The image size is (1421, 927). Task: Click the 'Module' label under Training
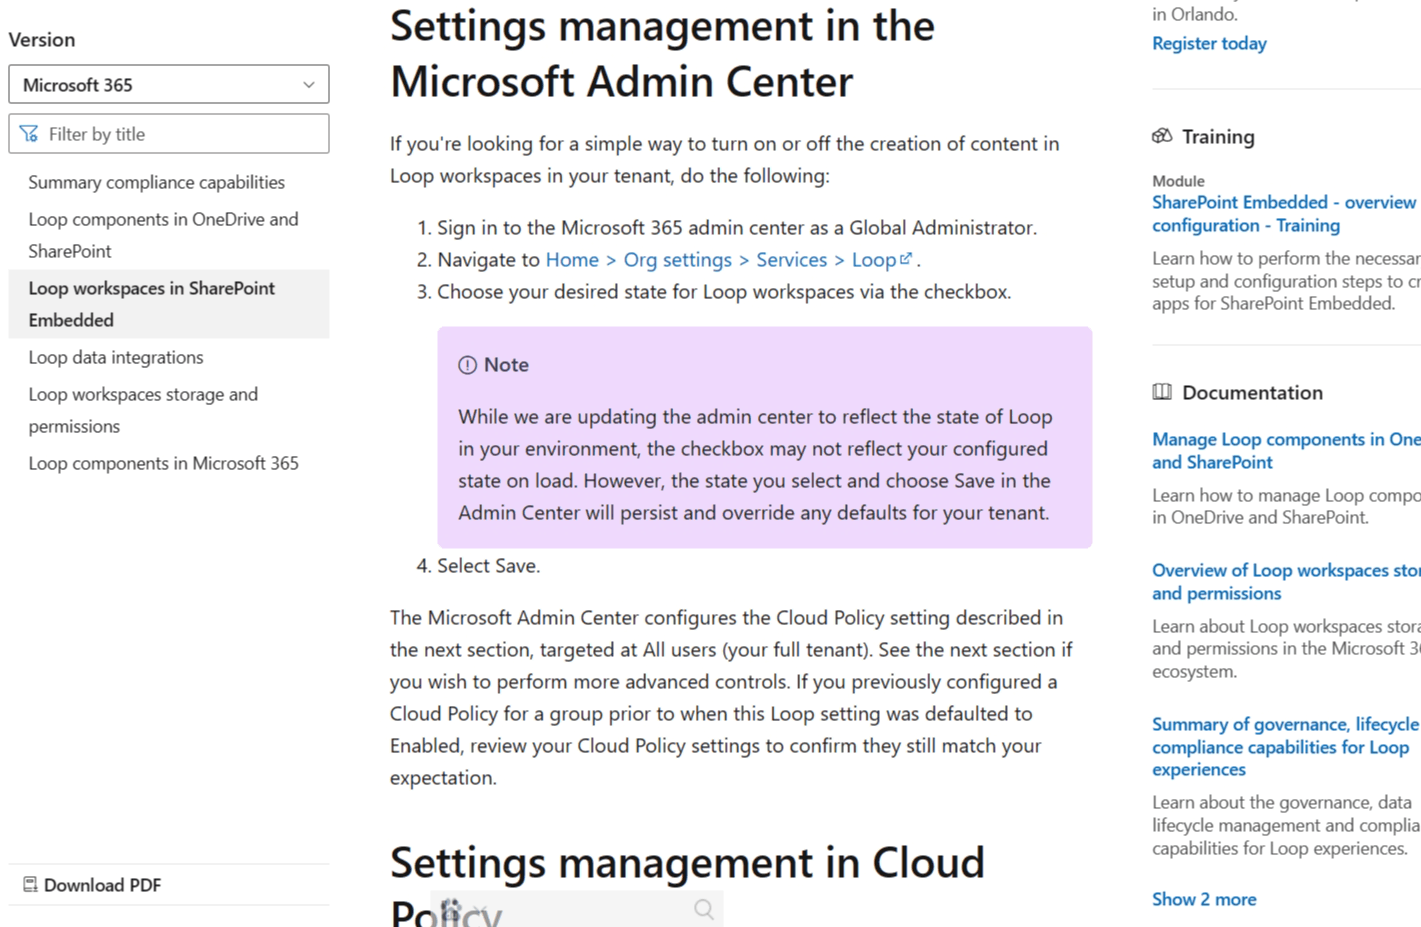click(1178, 181)
